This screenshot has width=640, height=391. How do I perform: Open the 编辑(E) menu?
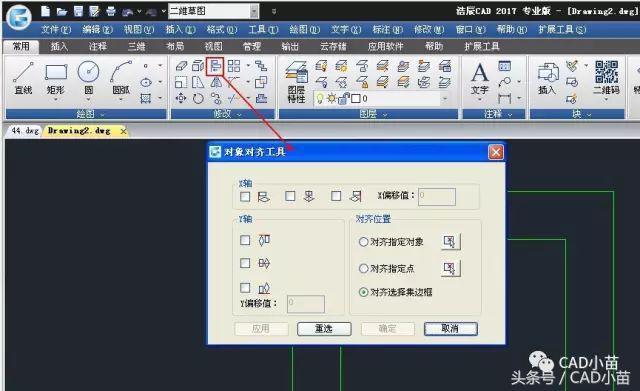tap(97, 29)
